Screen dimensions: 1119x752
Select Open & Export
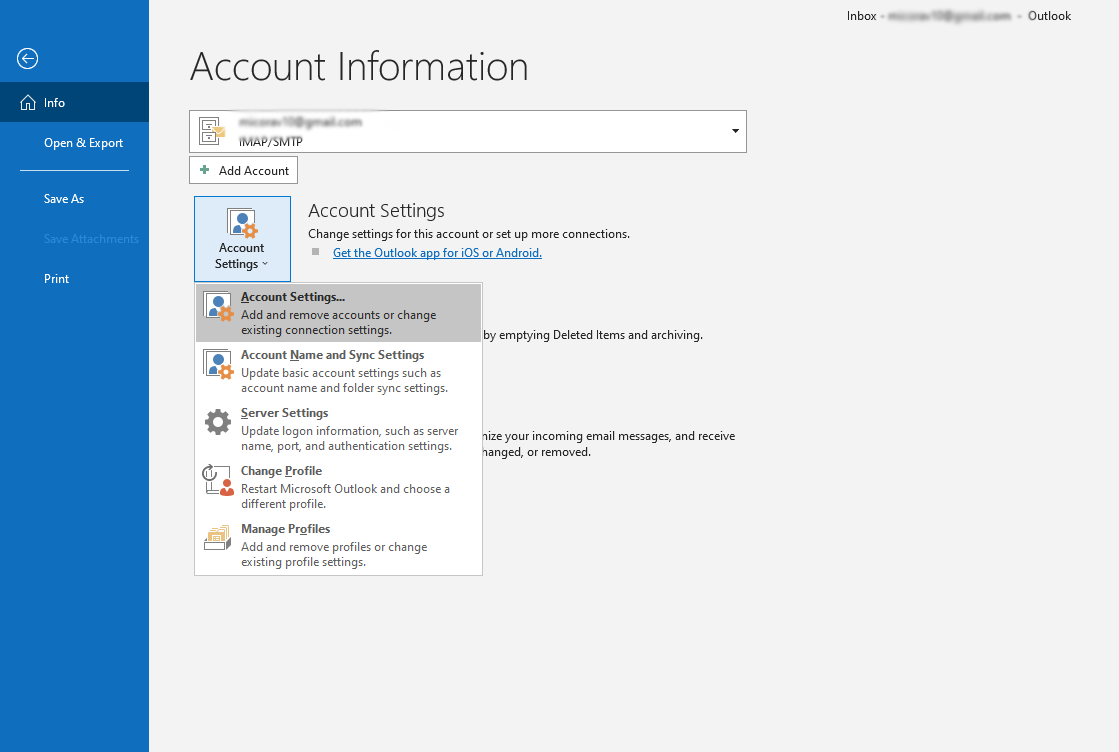[x=83, y=142]
